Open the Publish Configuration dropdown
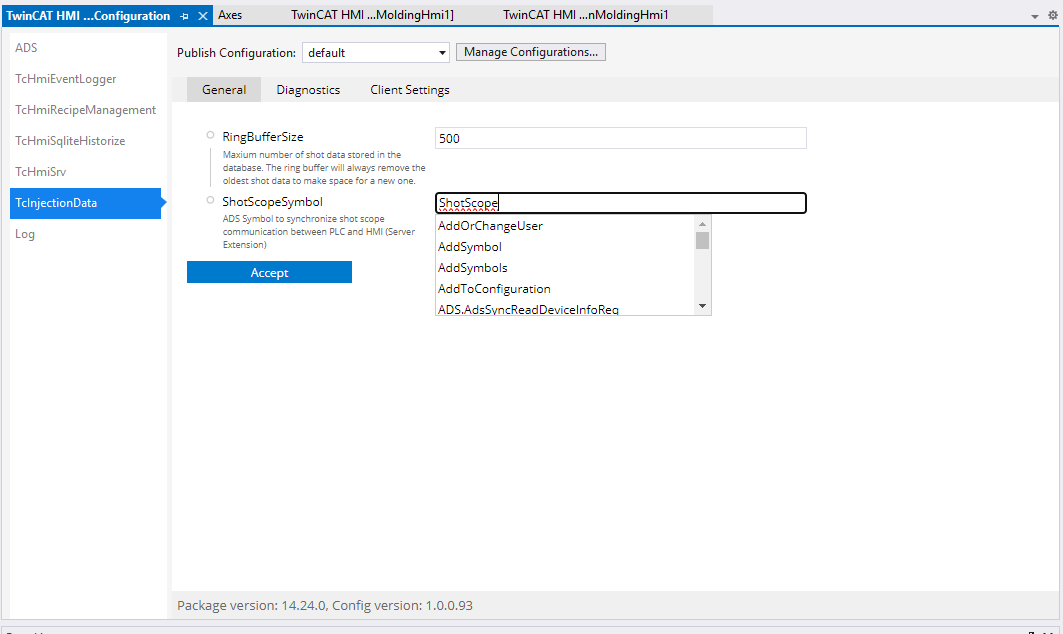Viewport: 1063px width, 634px height. pos(376,53)
